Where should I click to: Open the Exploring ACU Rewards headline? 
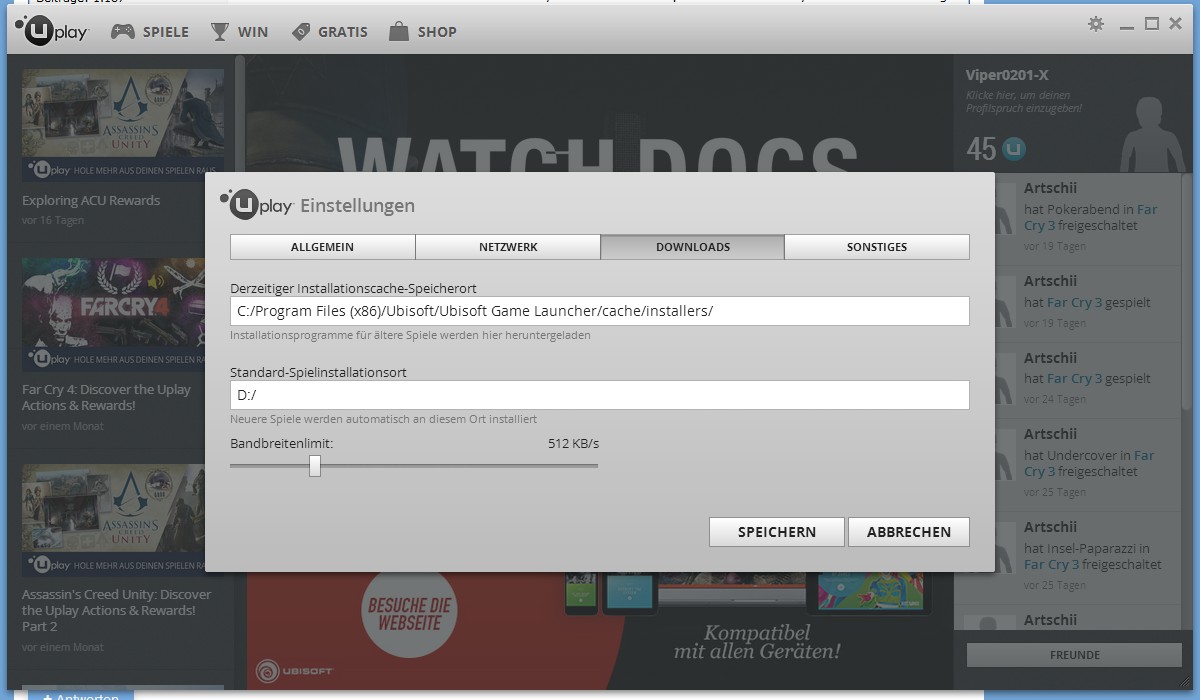(91, 200)
